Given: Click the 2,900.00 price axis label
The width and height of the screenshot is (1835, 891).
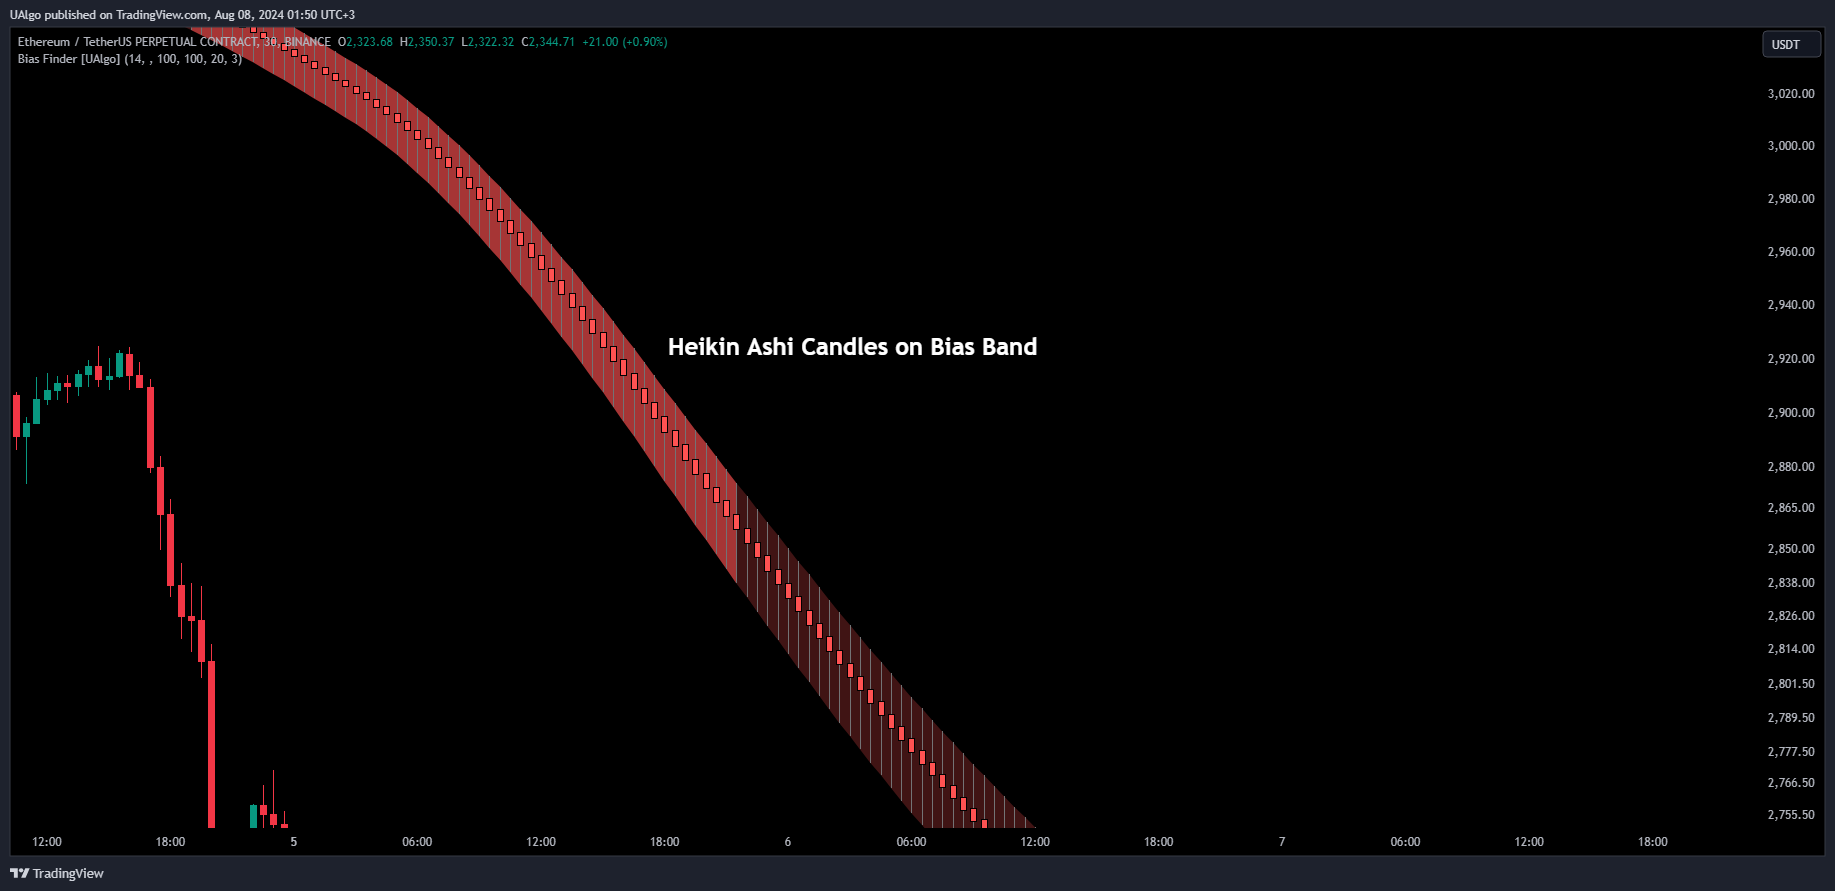Looking at the screenshot, I should pyautogui.click(x=1791, y=413).
